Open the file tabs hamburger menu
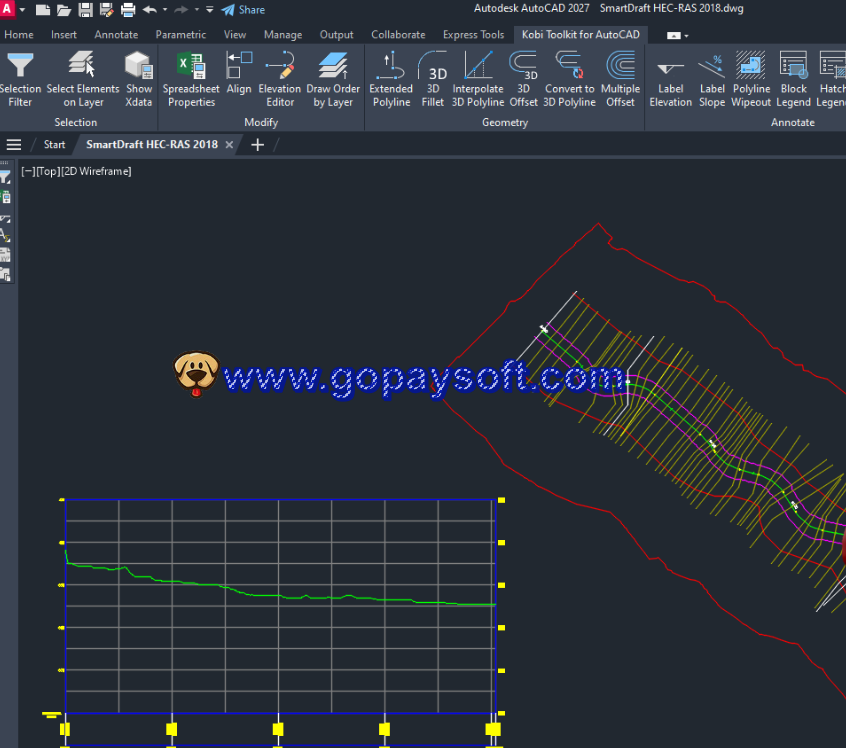The image size is (846, 748). (14, 145)
